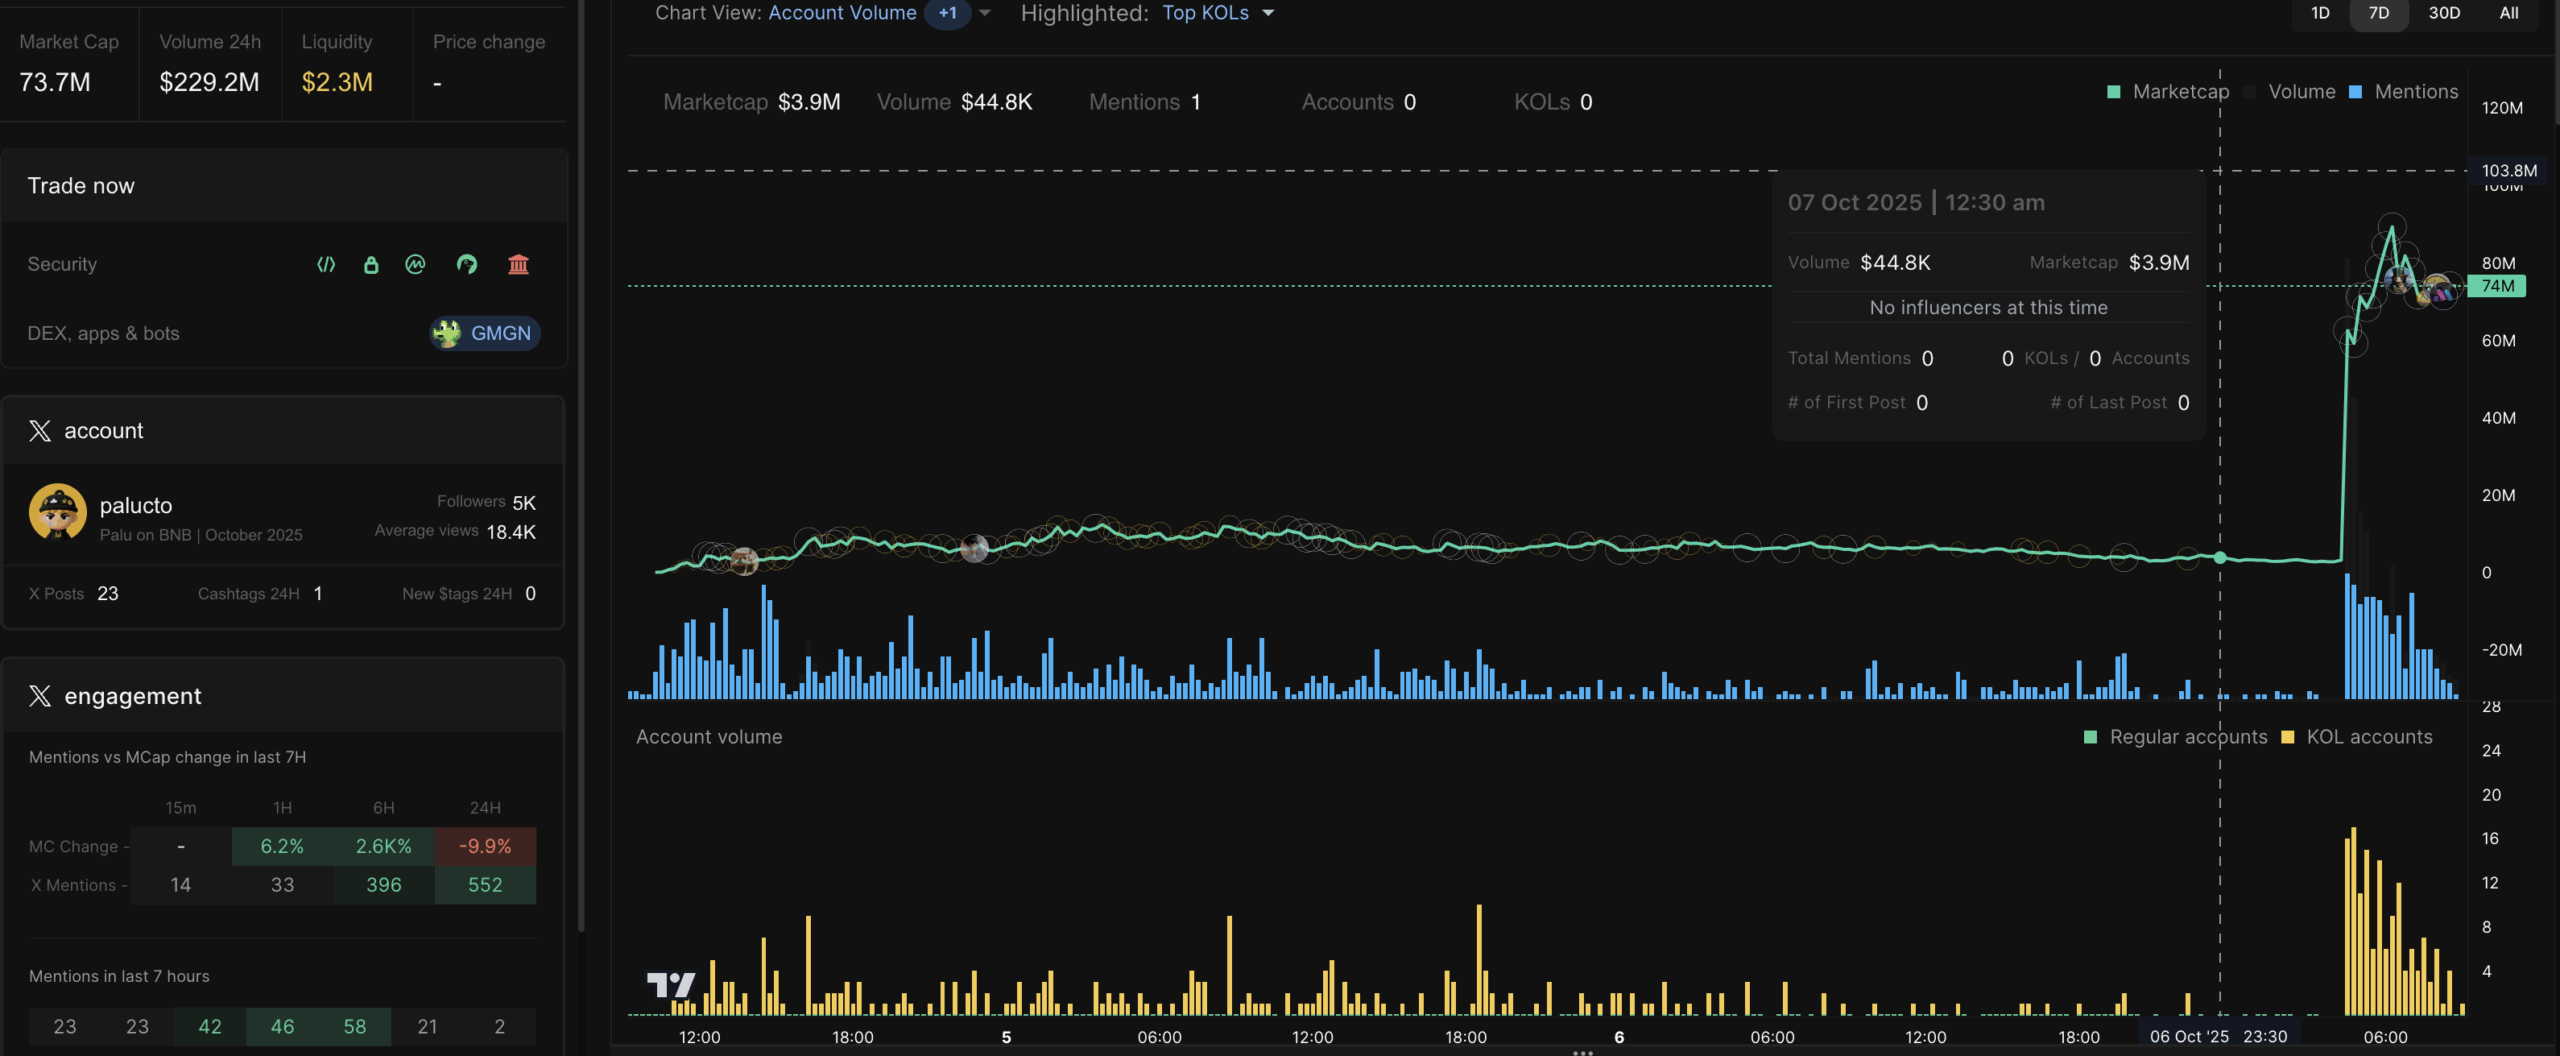
Task: Click the 552 X Mentions 24H cell
Action: coord(485,885)
